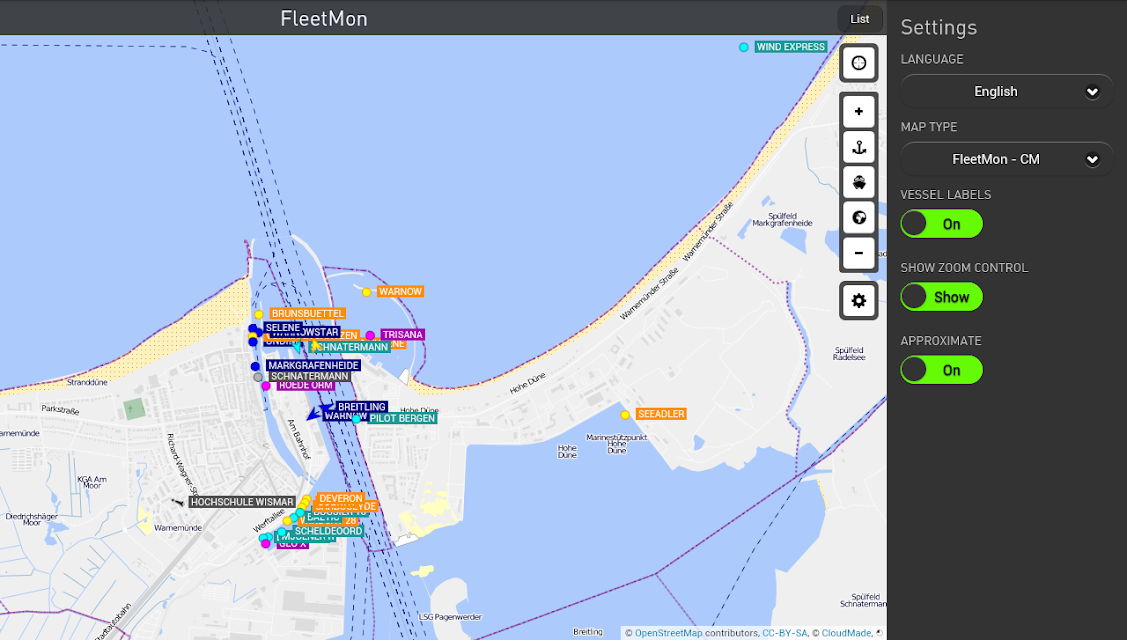Viewport: 1127px width, 640px height.
Task: Open ports via the anchor icon
Action: (x=858, y=147)
